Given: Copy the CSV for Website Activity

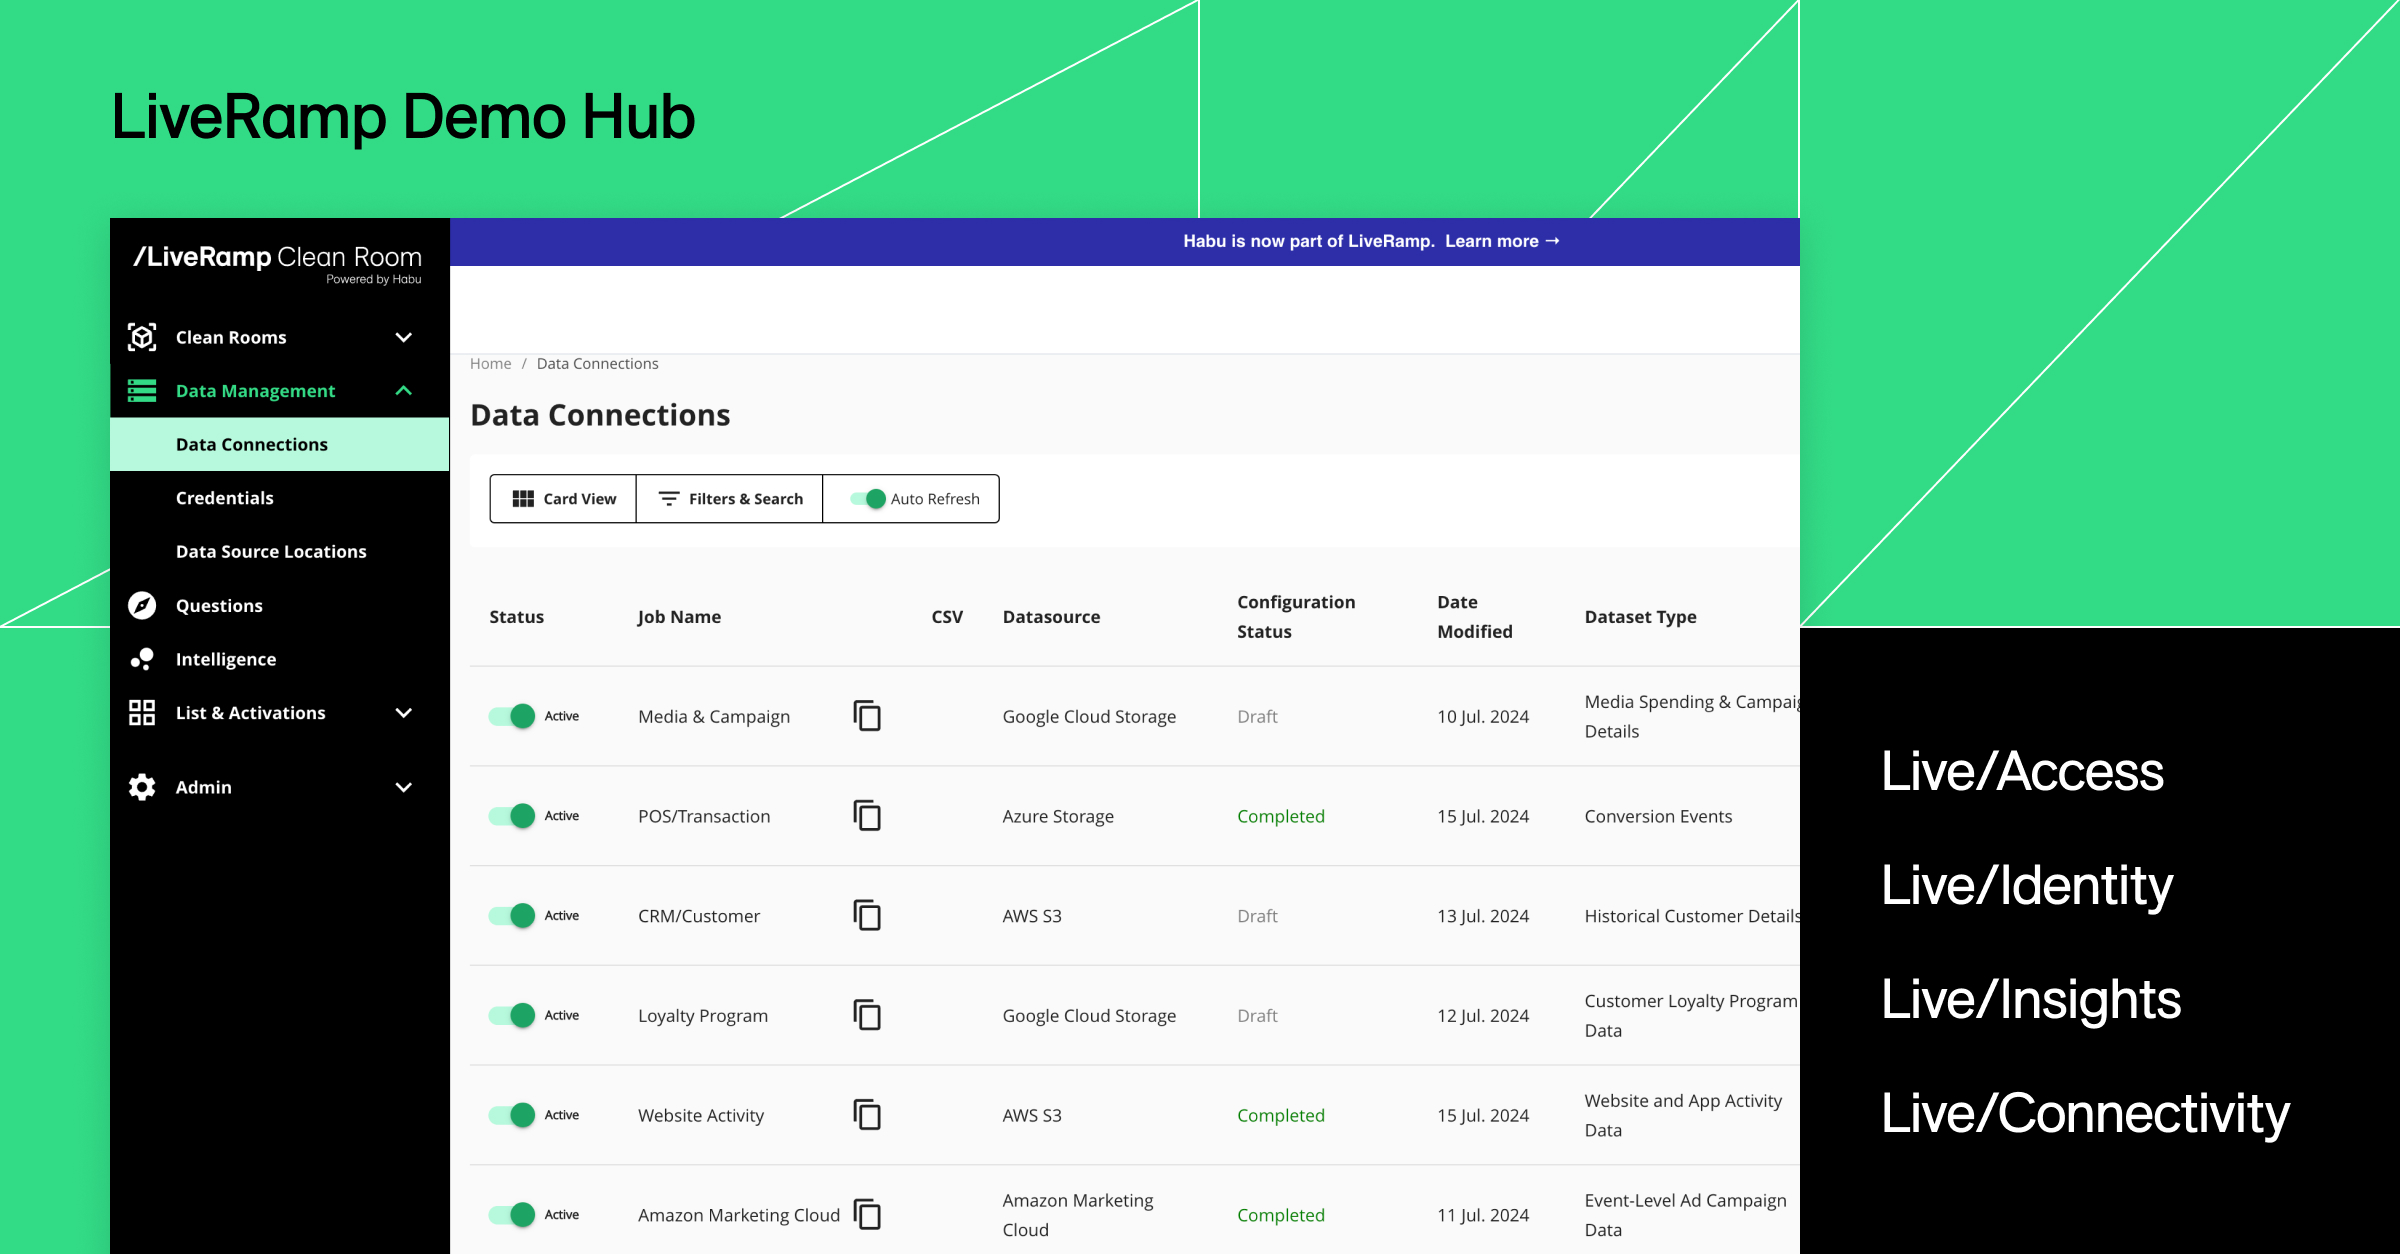Looking at the screenshot, I should [866, 1115].
